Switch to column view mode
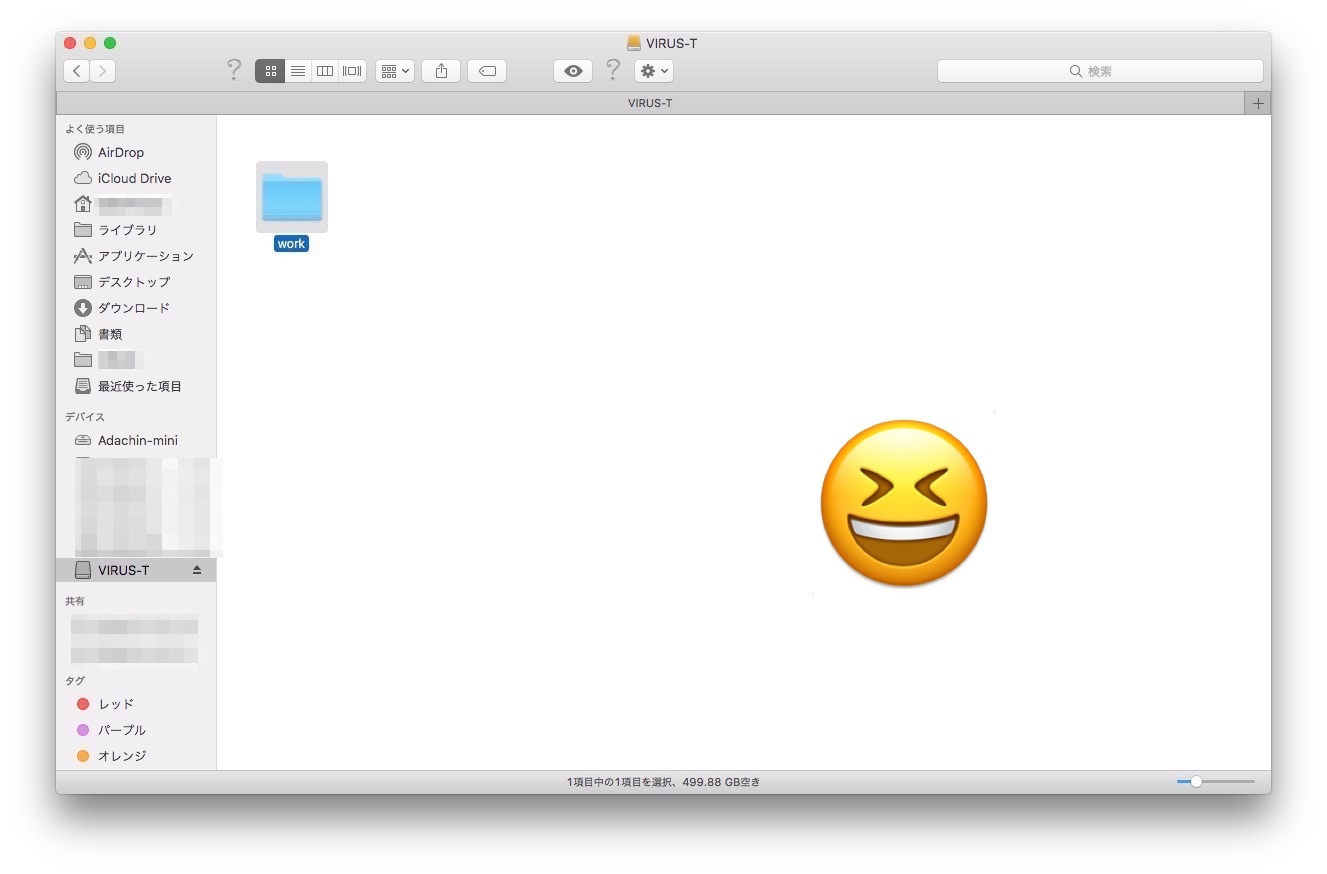The image size is (1327, 874). click(325, 71)
